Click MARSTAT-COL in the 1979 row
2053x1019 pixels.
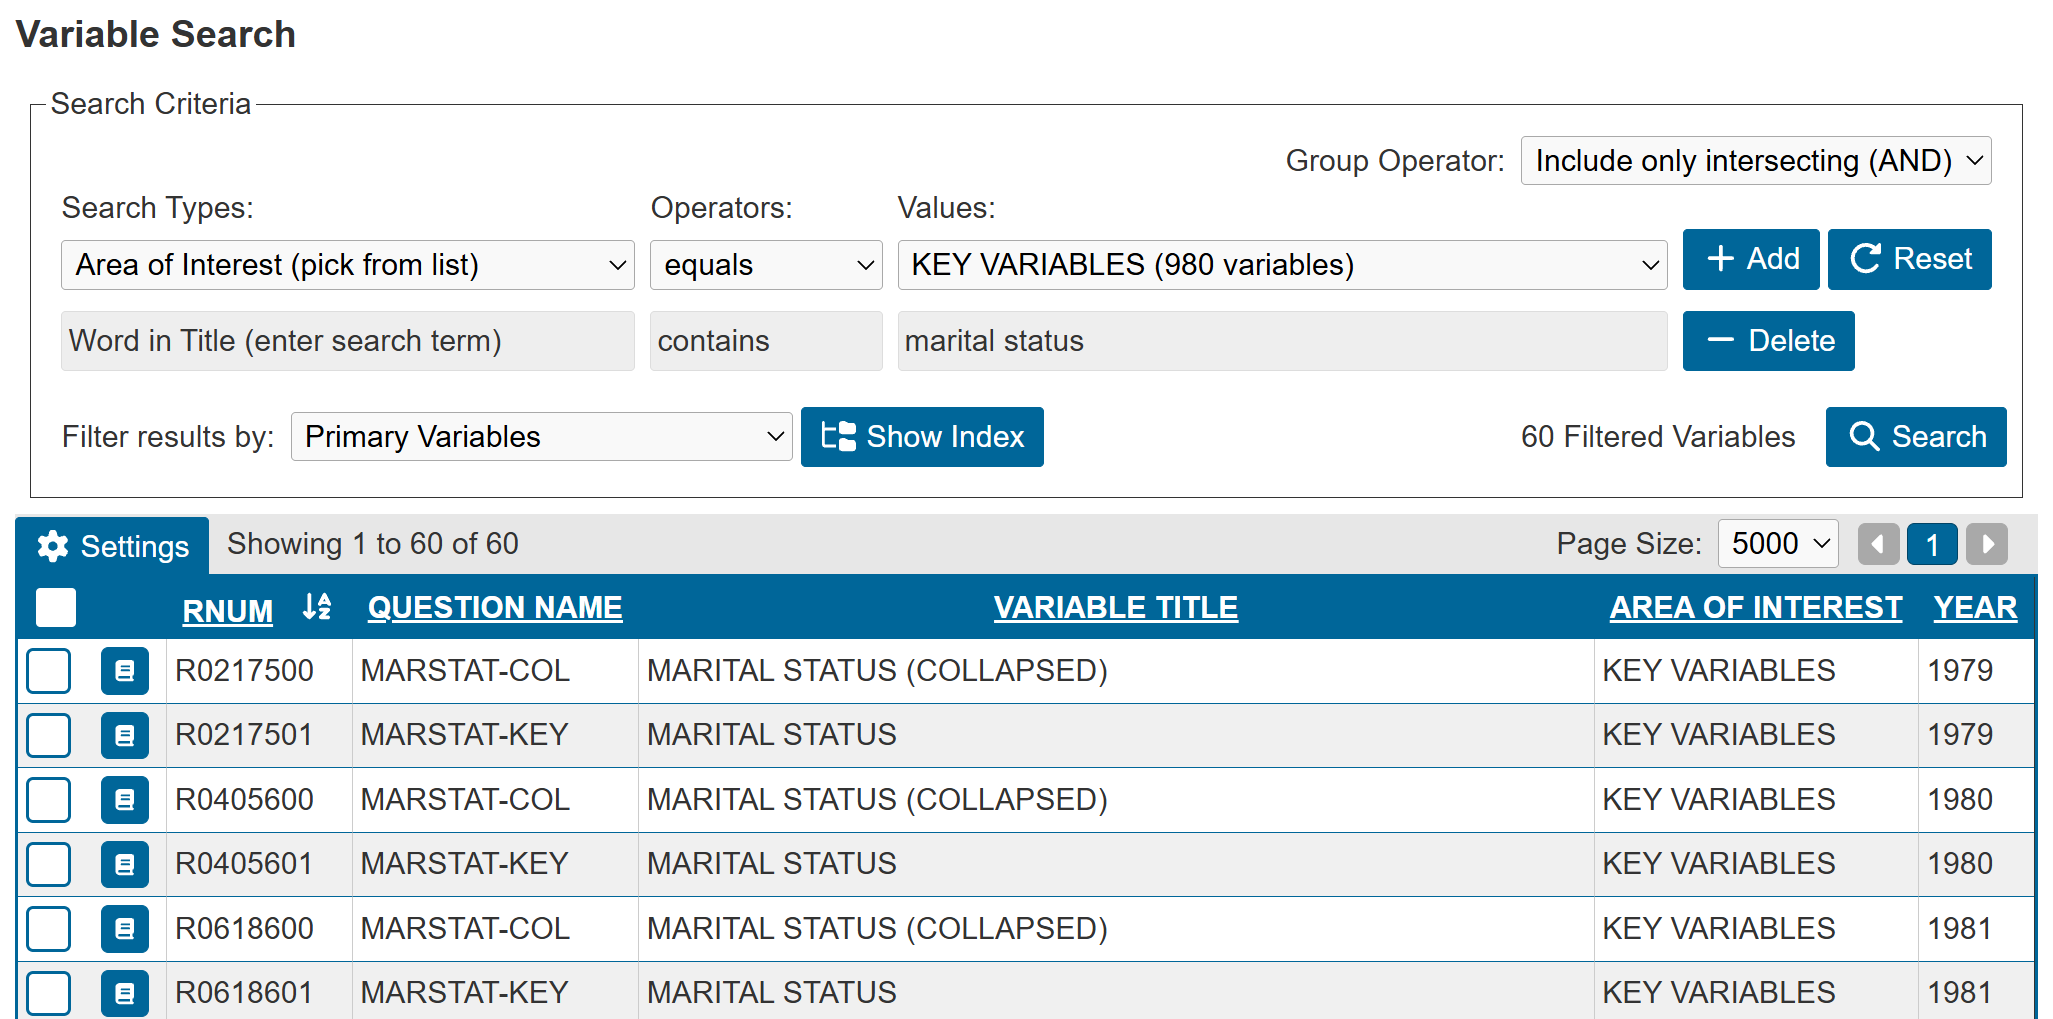pos(465,670)
